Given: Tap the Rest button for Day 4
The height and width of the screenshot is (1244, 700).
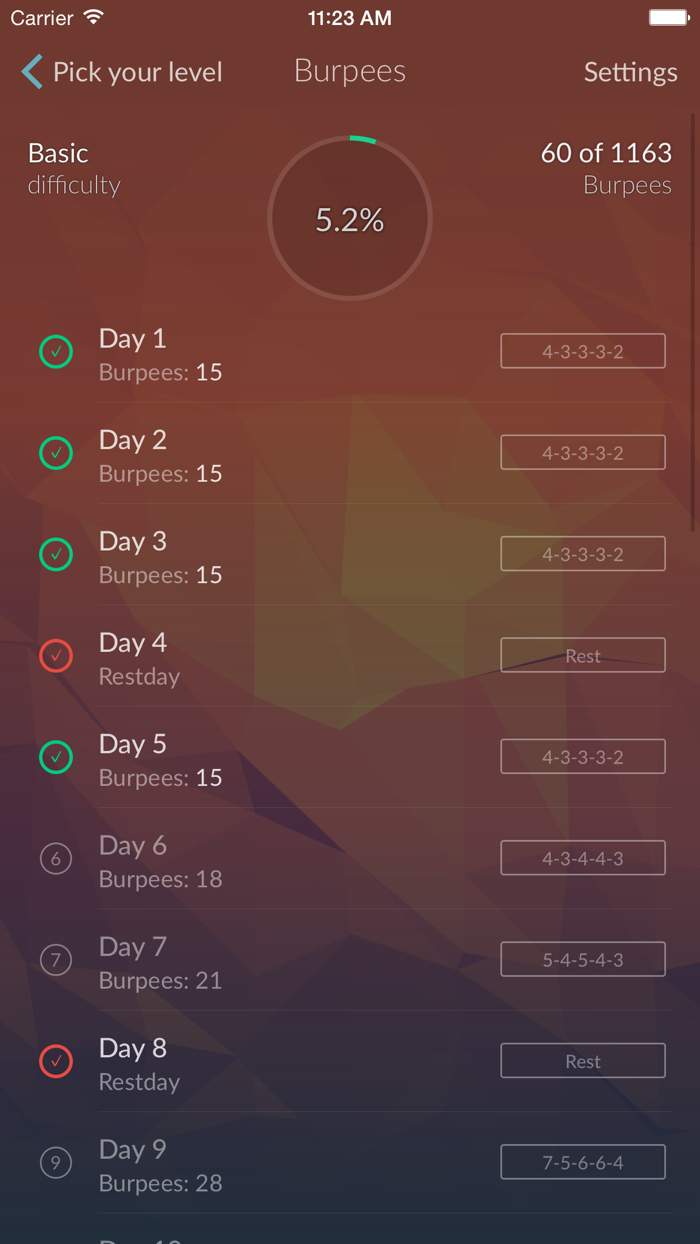Looking at the screenshot, I should (583, 655).
